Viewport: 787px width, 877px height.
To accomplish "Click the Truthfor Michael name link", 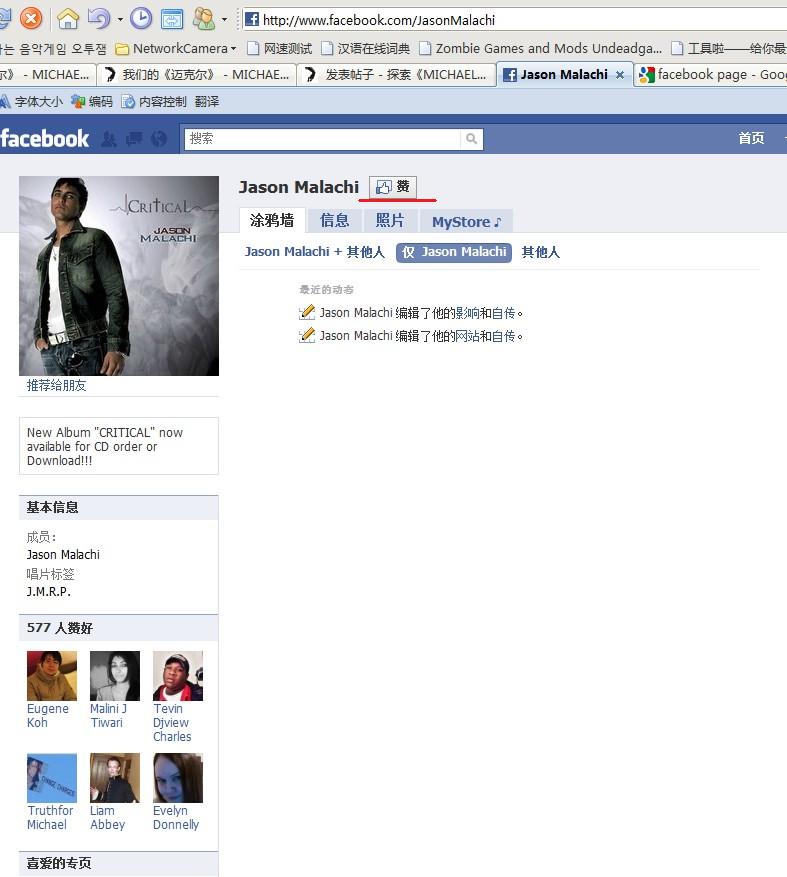I will tap(50, 818).
